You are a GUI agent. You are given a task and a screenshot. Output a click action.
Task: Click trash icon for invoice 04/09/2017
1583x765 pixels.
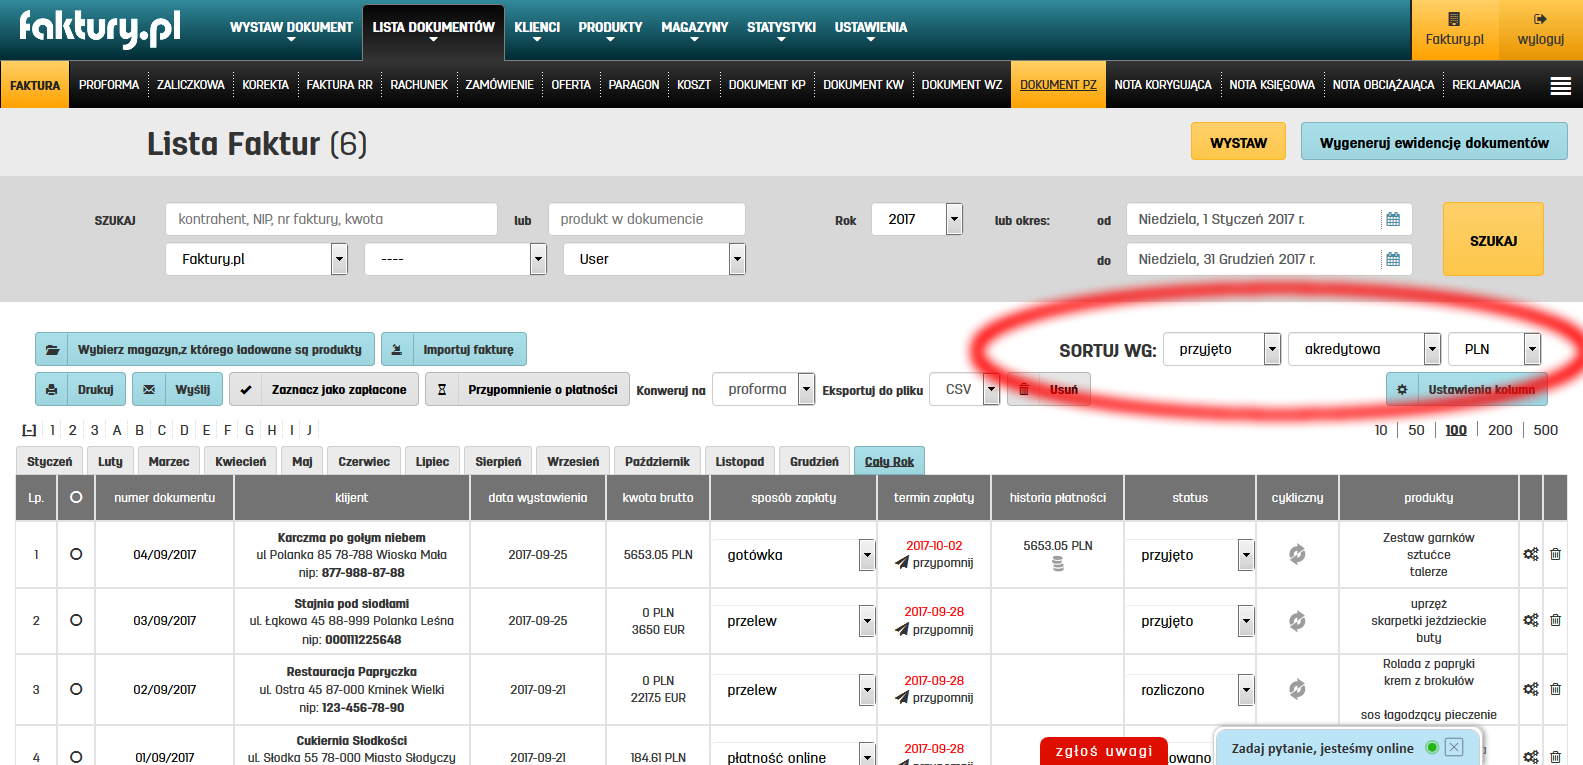pos(1555,554)
